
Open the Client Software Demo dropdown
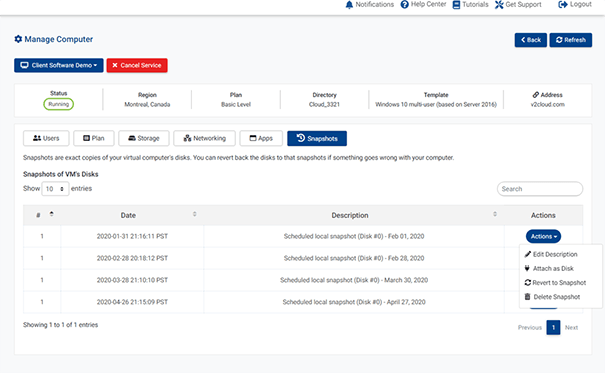(x=59, y=65)
